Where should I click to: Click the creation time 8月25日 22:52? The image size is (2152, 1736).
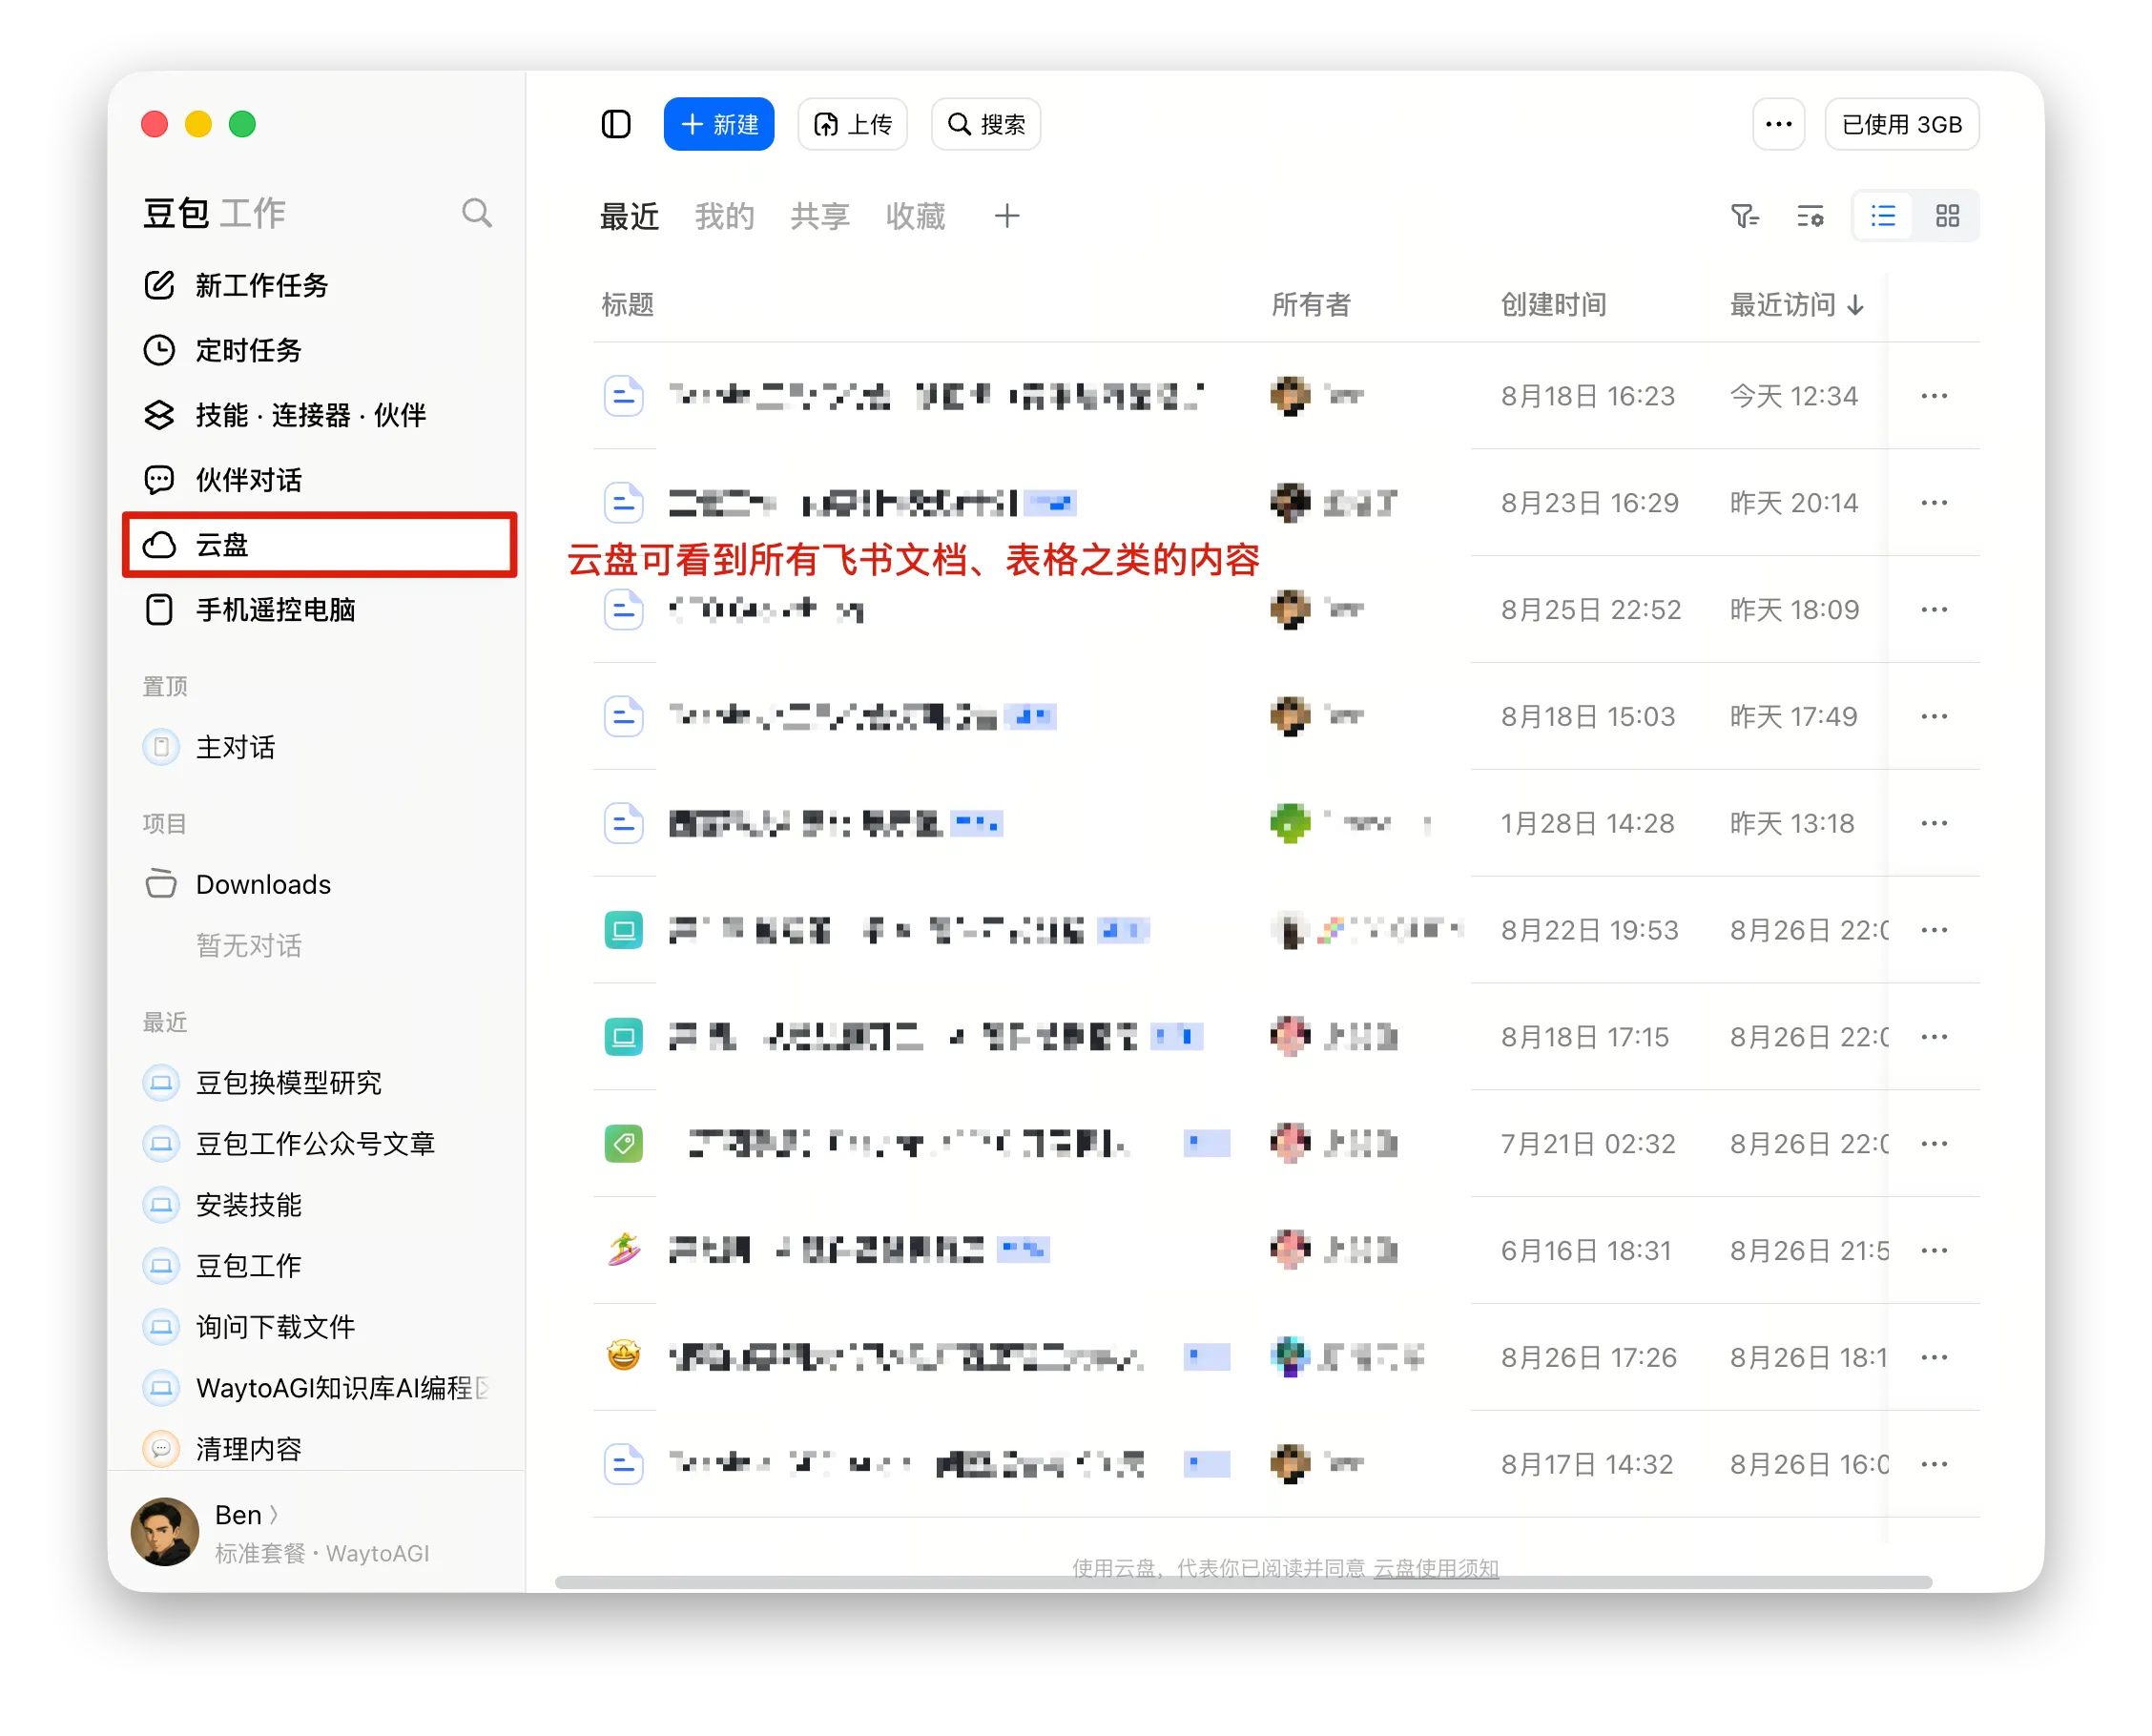tap(1591, 611)
